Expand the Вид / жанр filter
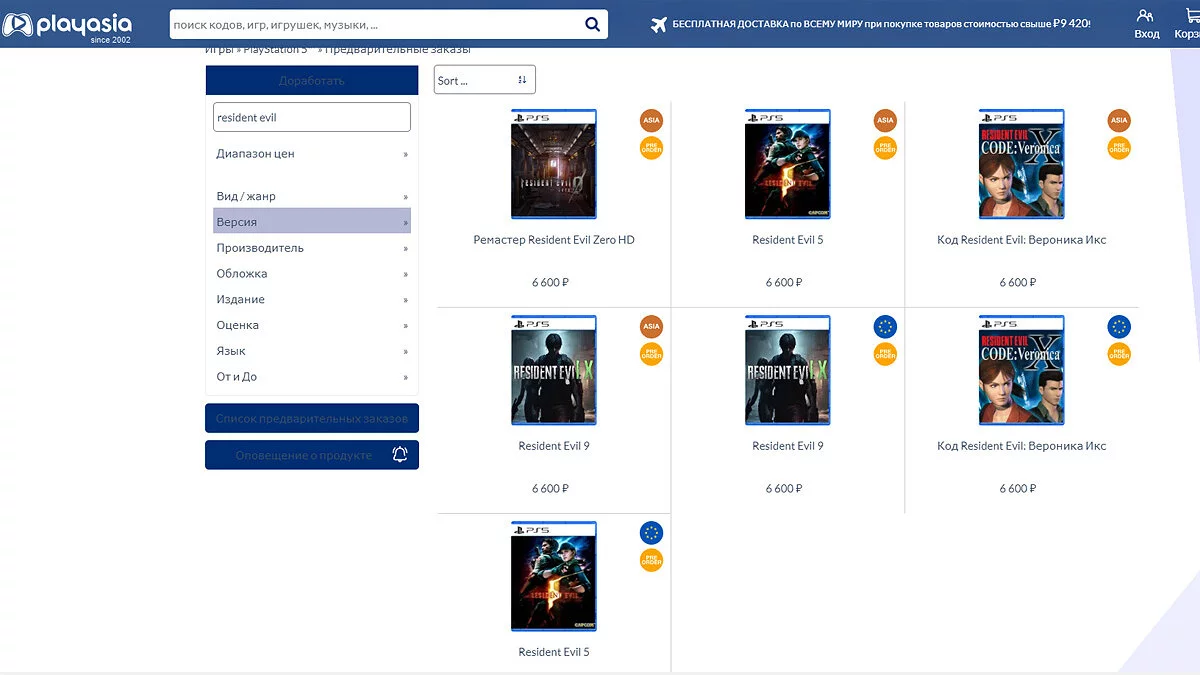This screenshot has width=1200, height=675. 311,197
